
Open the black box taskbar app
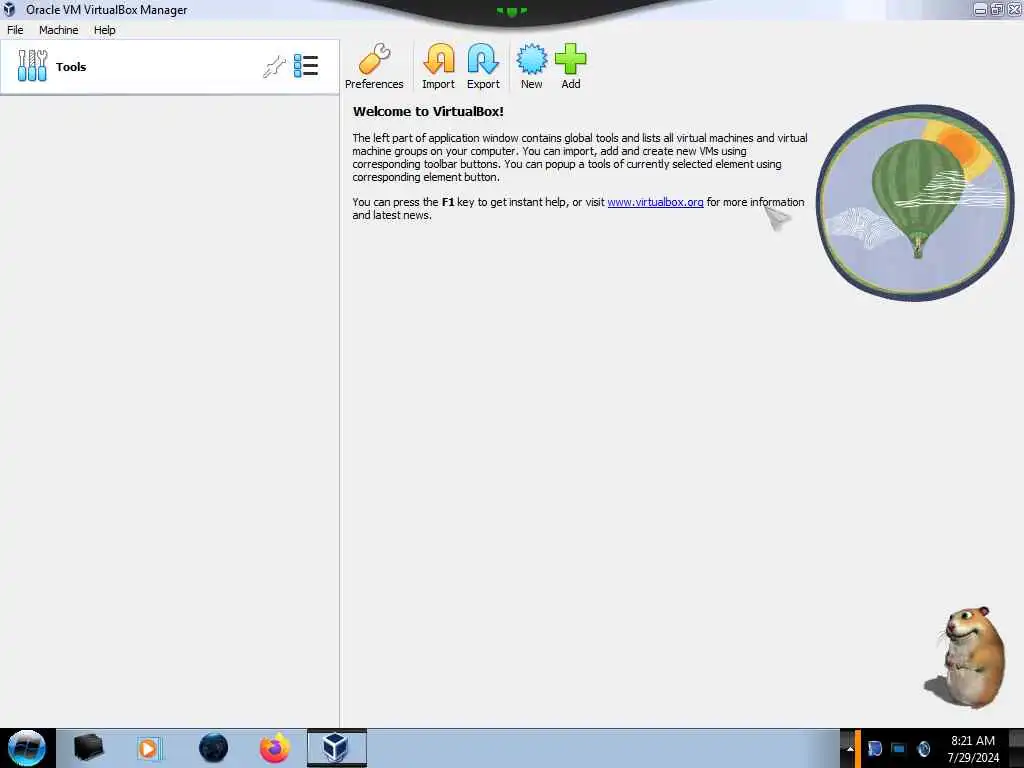tap(88, 748)
